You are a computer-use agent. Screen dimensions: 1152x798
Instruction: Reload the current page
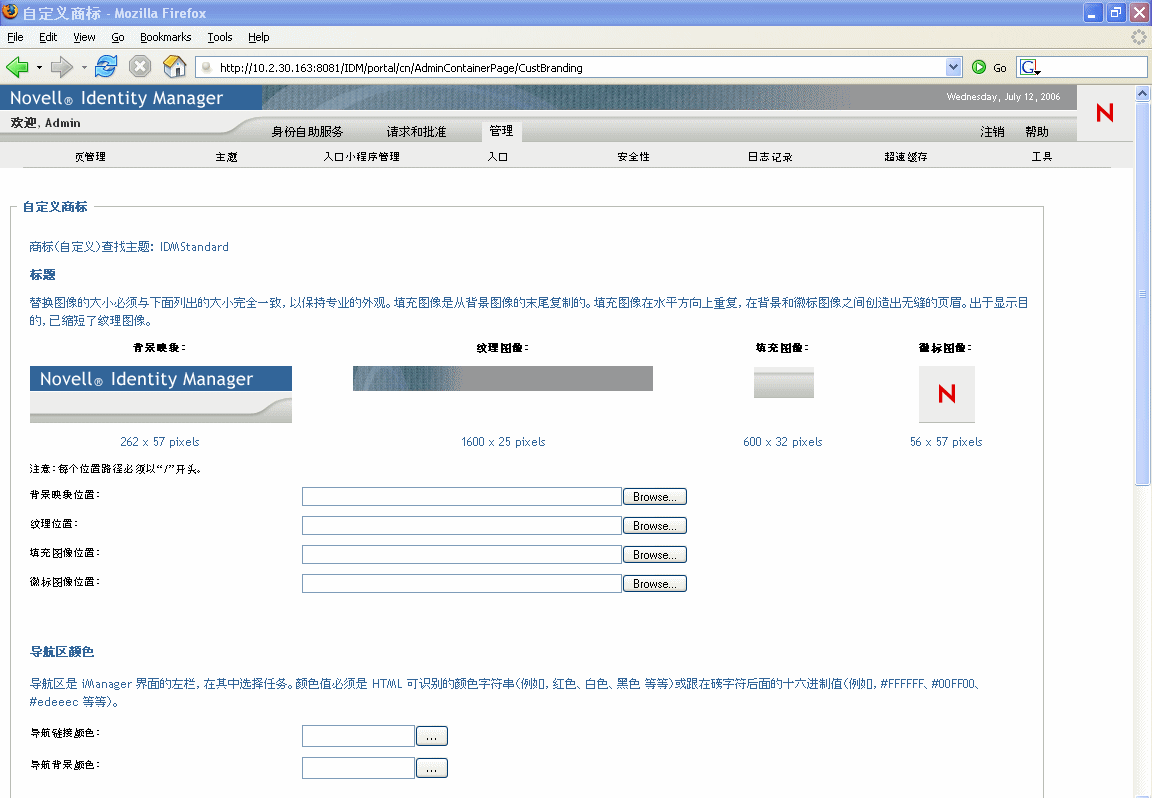point(105,66)
